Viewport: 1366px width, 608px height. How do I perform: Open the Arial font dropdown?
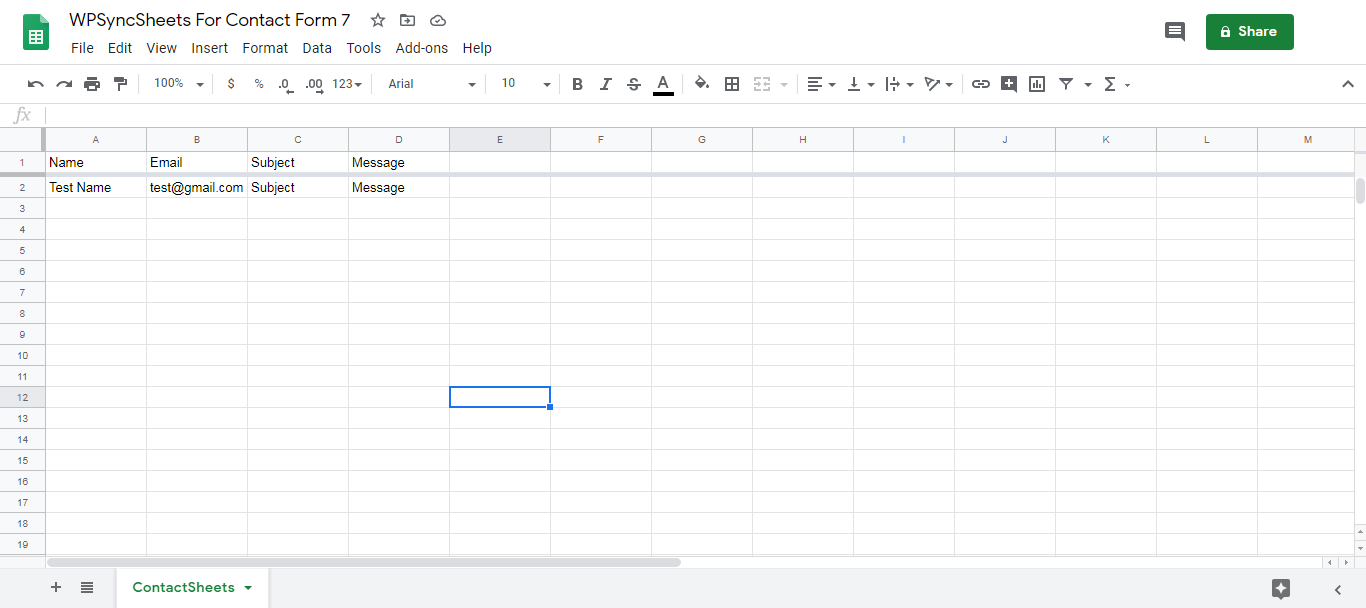pyautogui.click(x=432, y=84)
